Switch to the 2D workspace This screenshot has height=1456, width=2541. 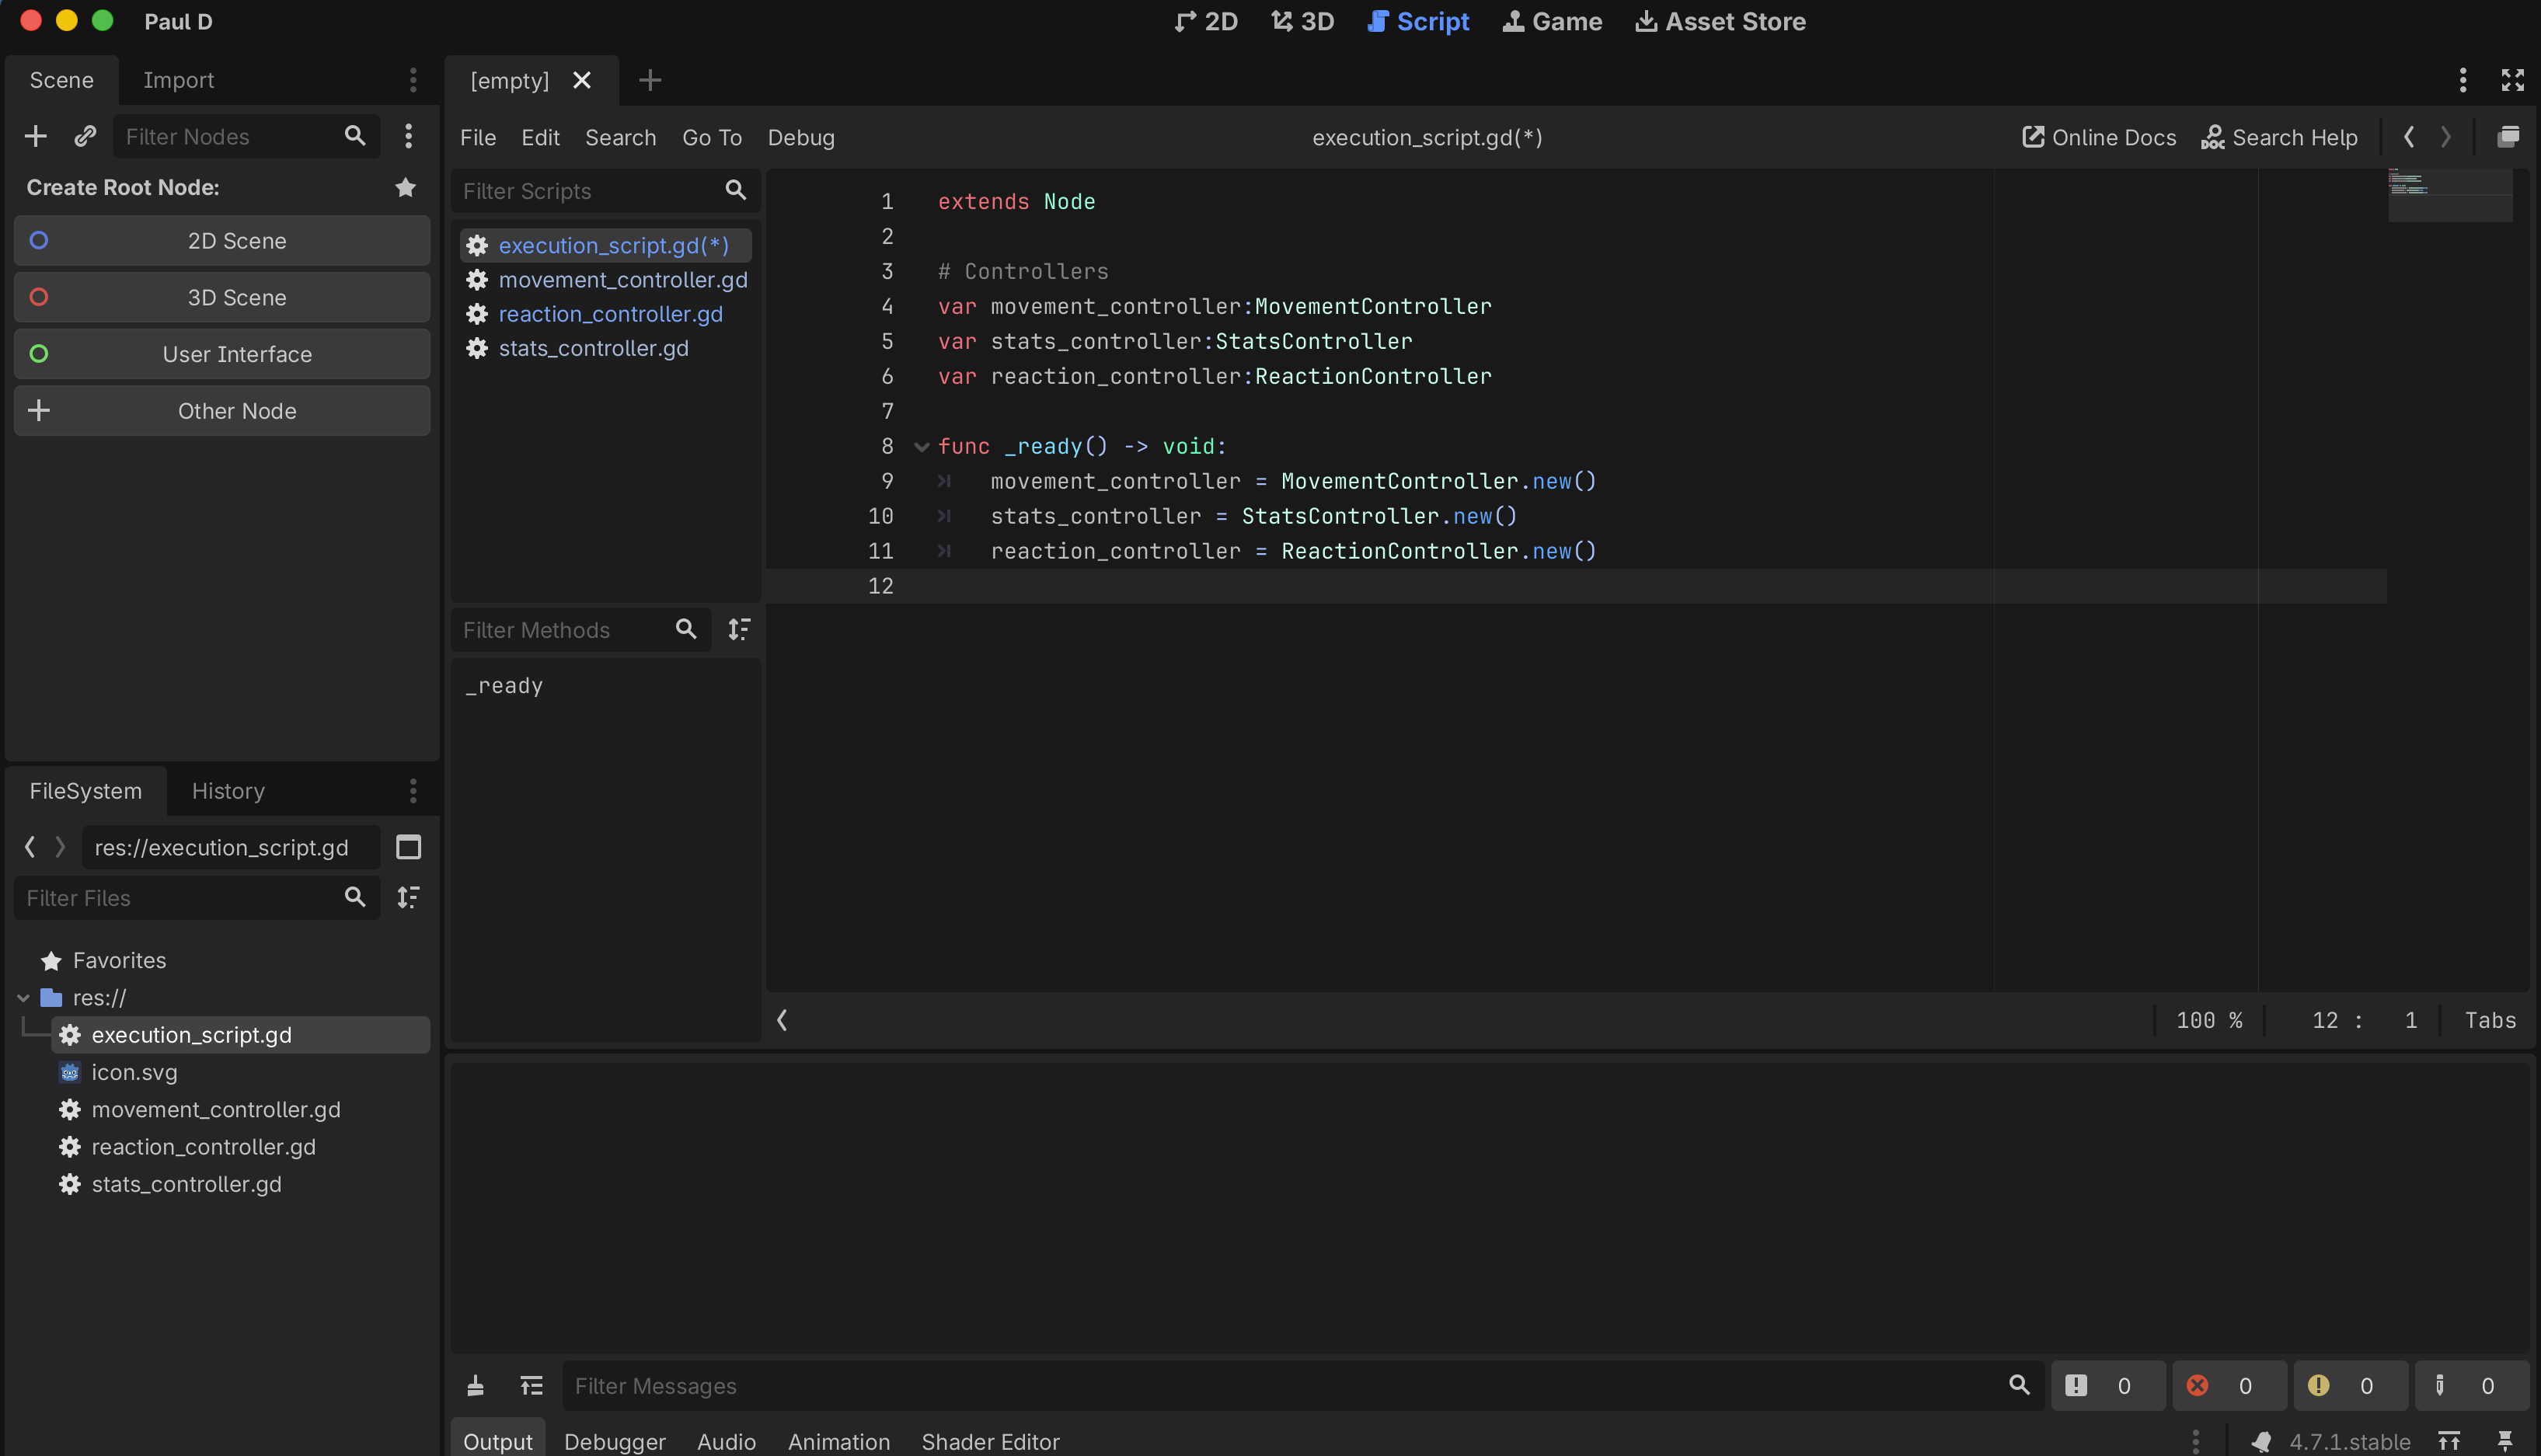click(x=1206, y=21)
